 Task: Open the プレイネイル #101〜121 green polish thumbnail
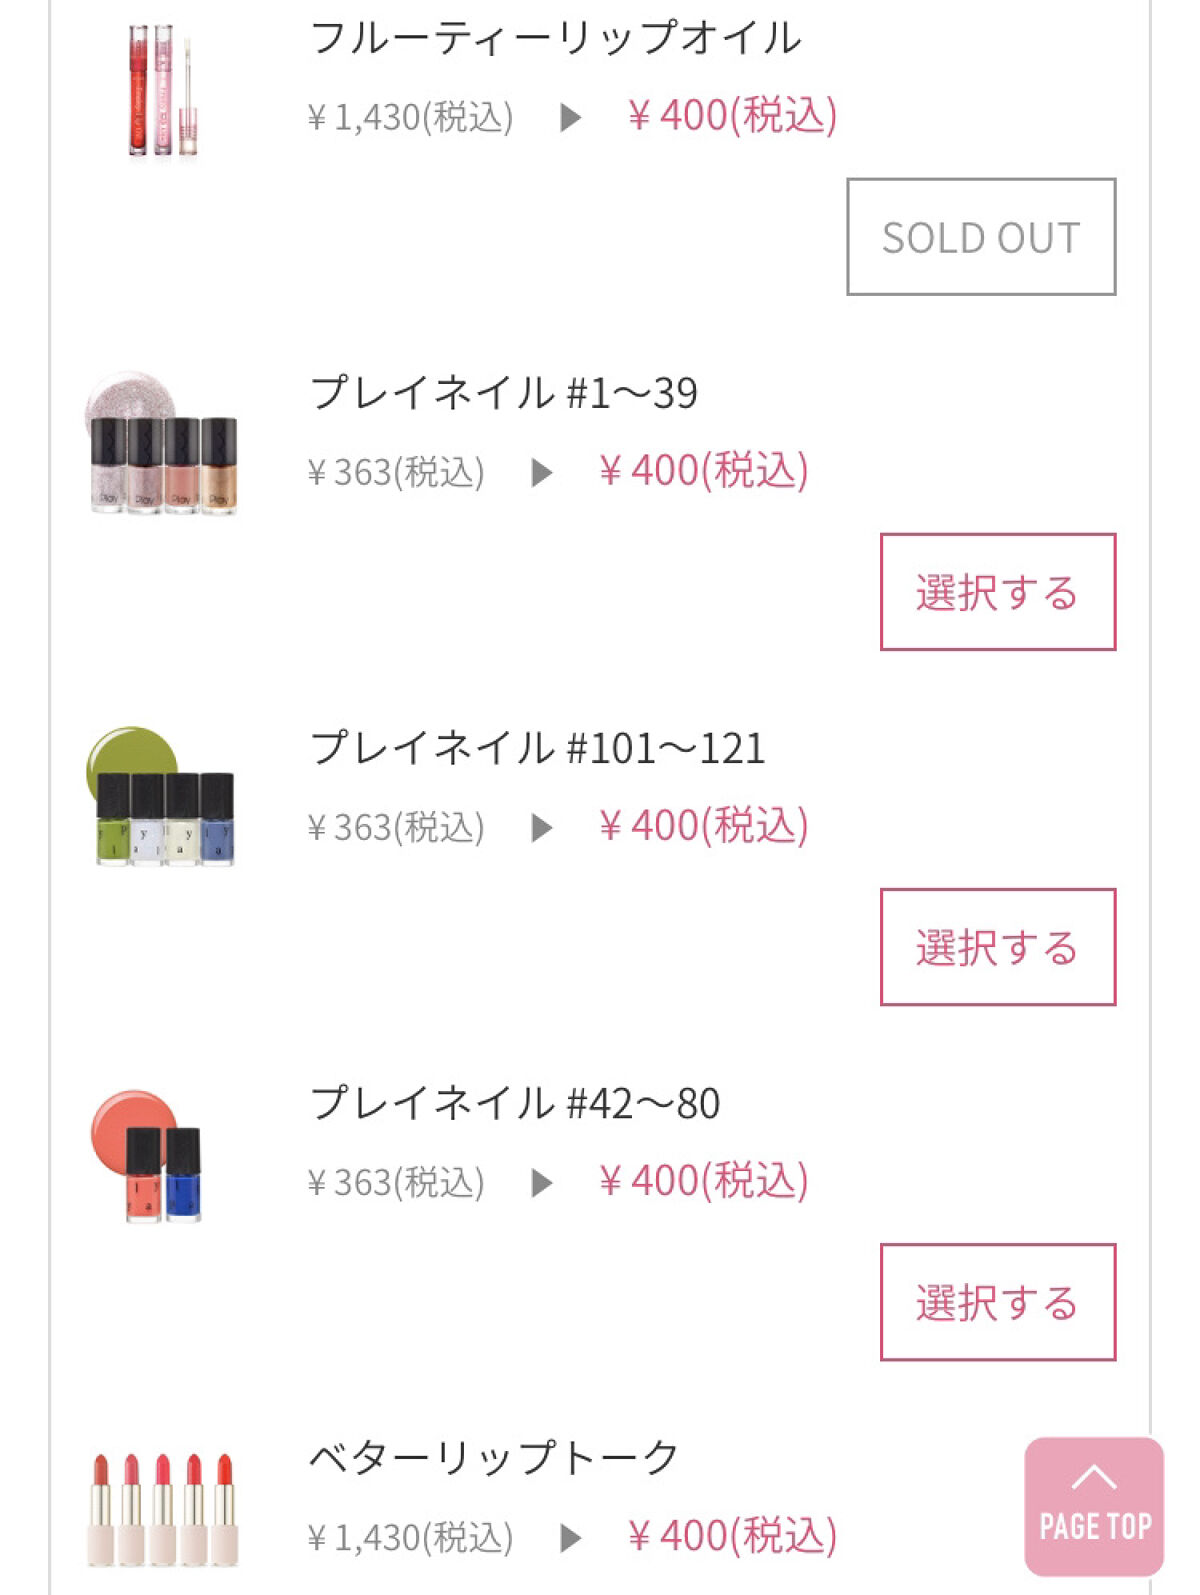coord(162,797)
